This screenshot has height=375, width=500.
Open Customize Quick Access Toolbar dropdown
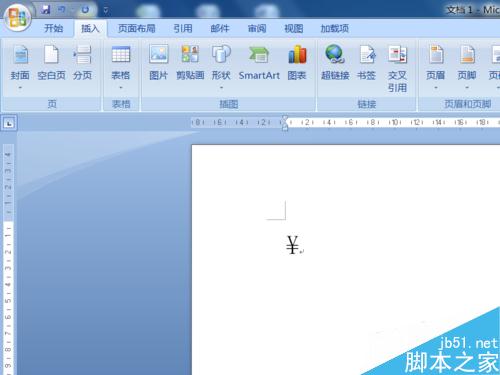[105, 11]
